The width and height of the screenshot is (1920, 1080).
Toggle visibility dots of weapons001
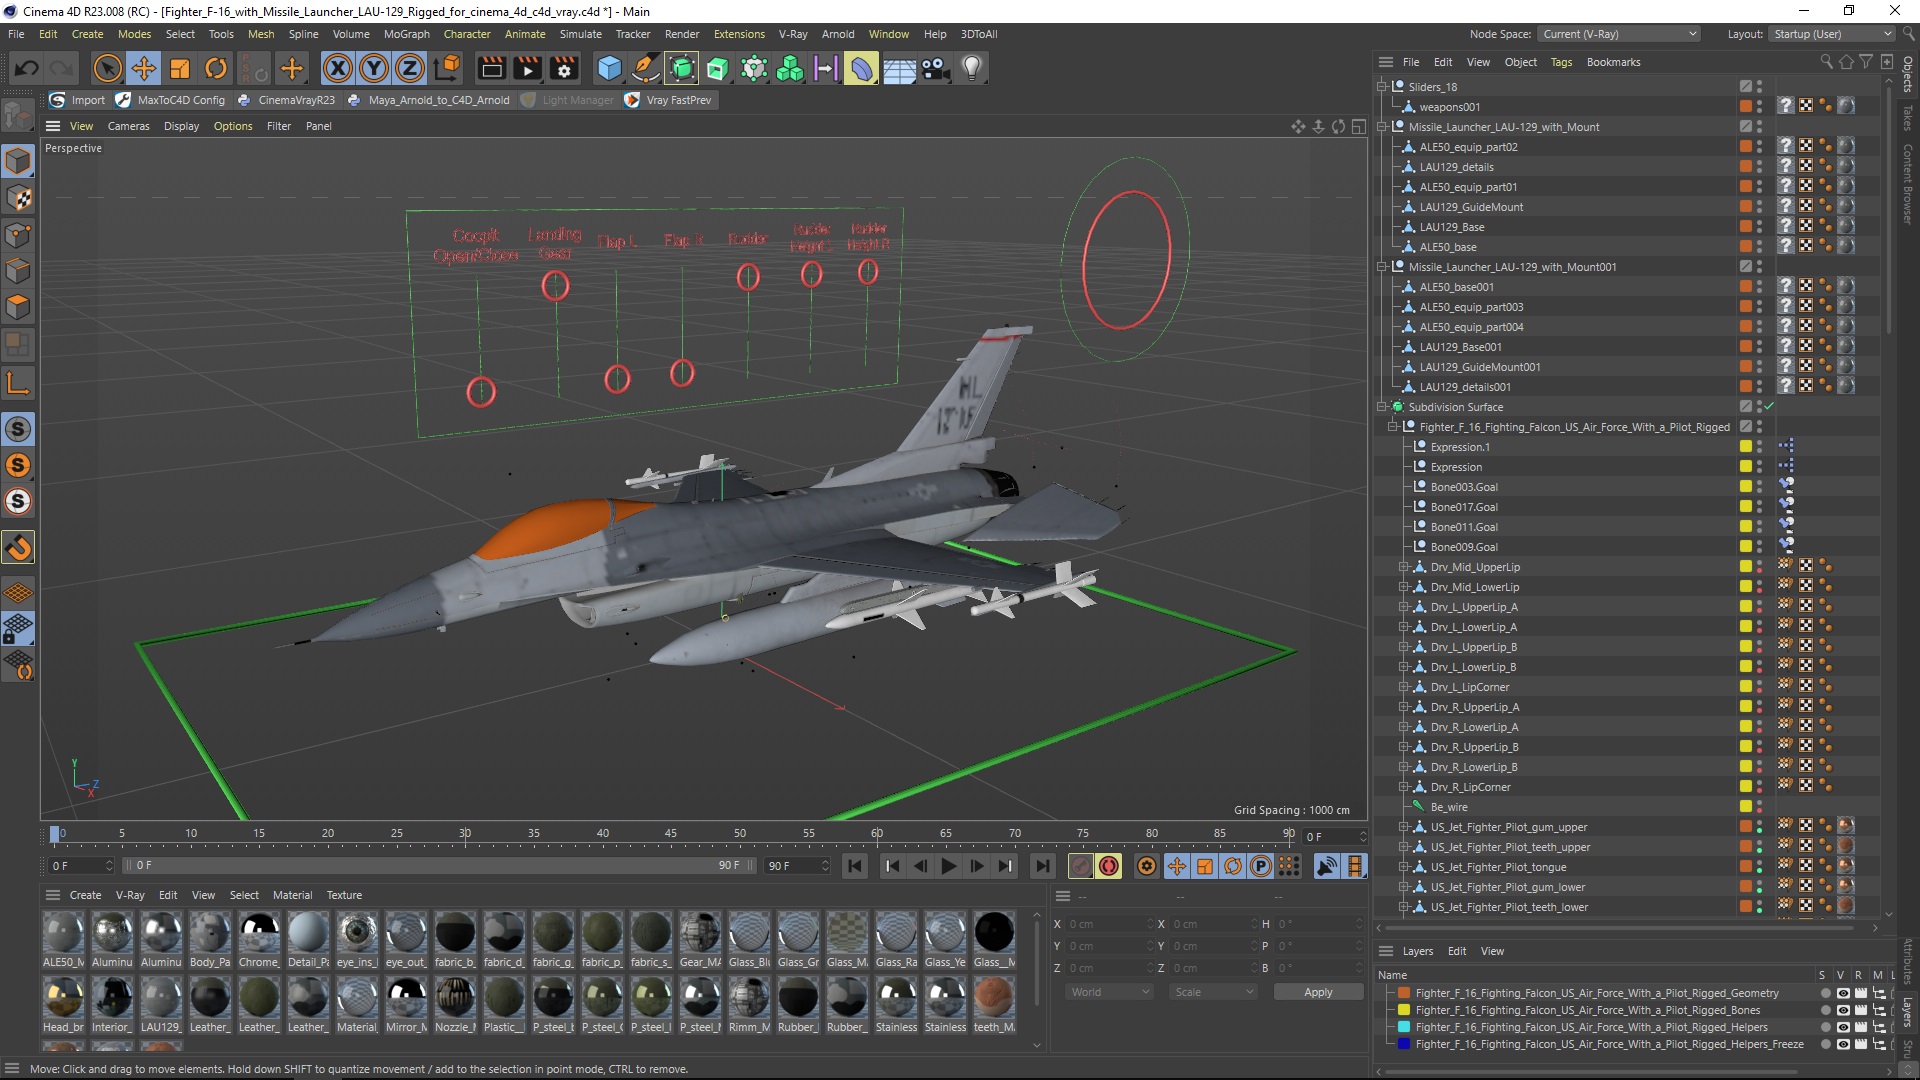point(1760,107)
